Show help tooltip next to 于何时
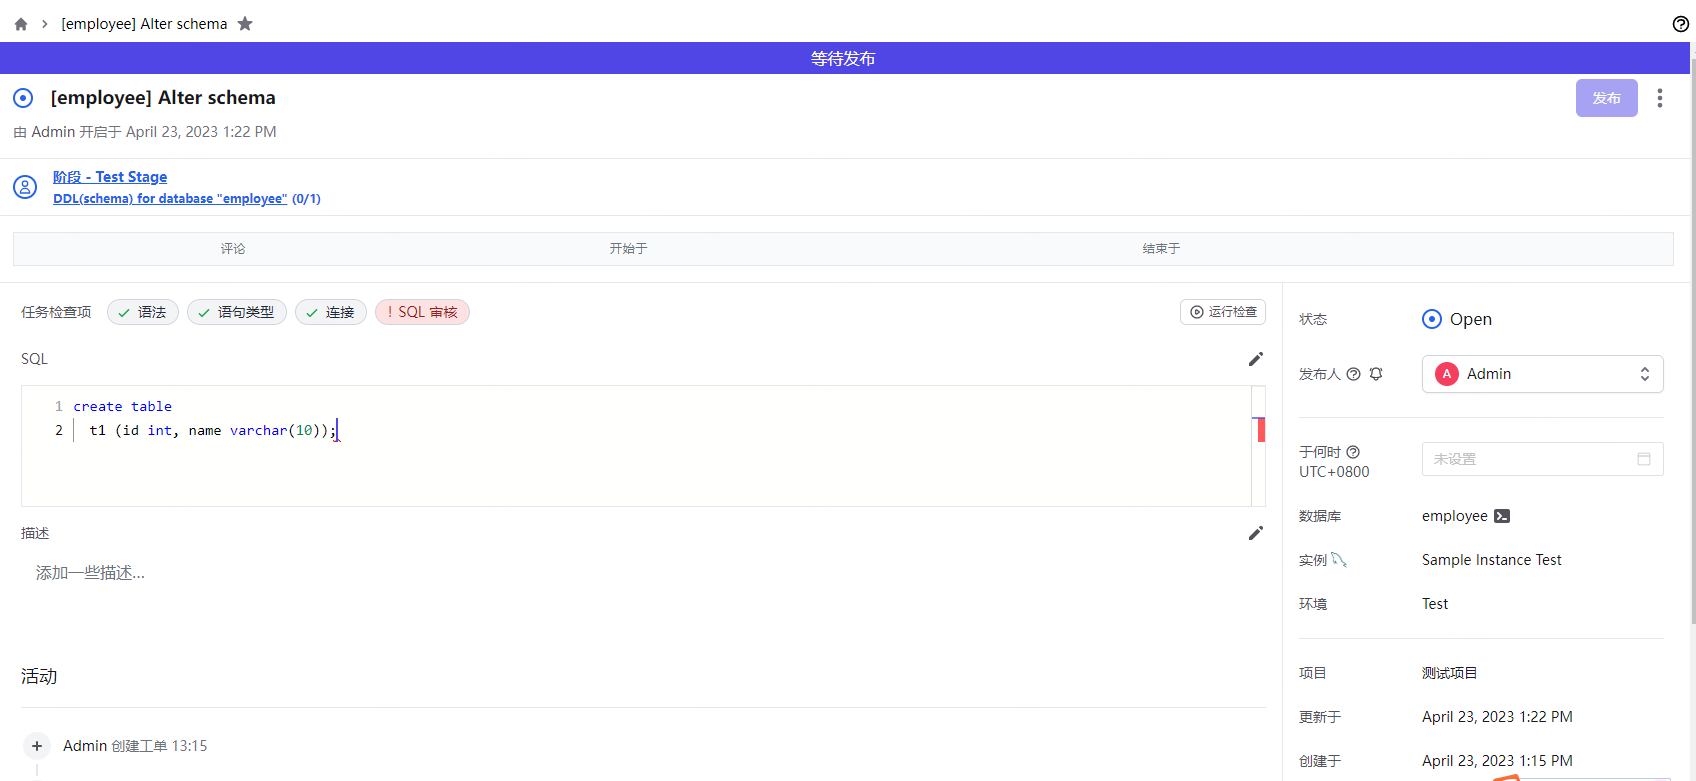The height and width of the screenshot is (781, 1696). [1353, 452]
